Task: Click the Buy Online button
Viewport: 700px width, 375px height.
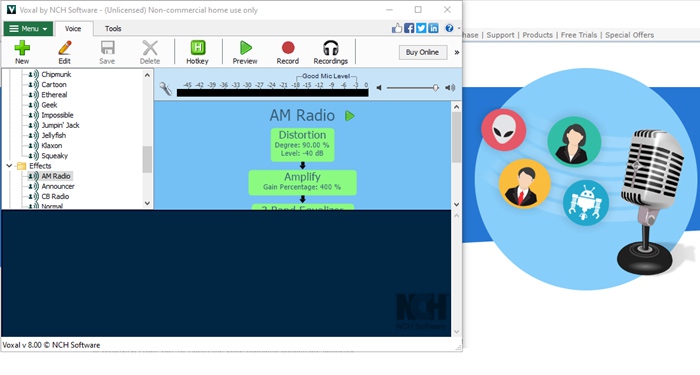Action: [x=422, y=52]
